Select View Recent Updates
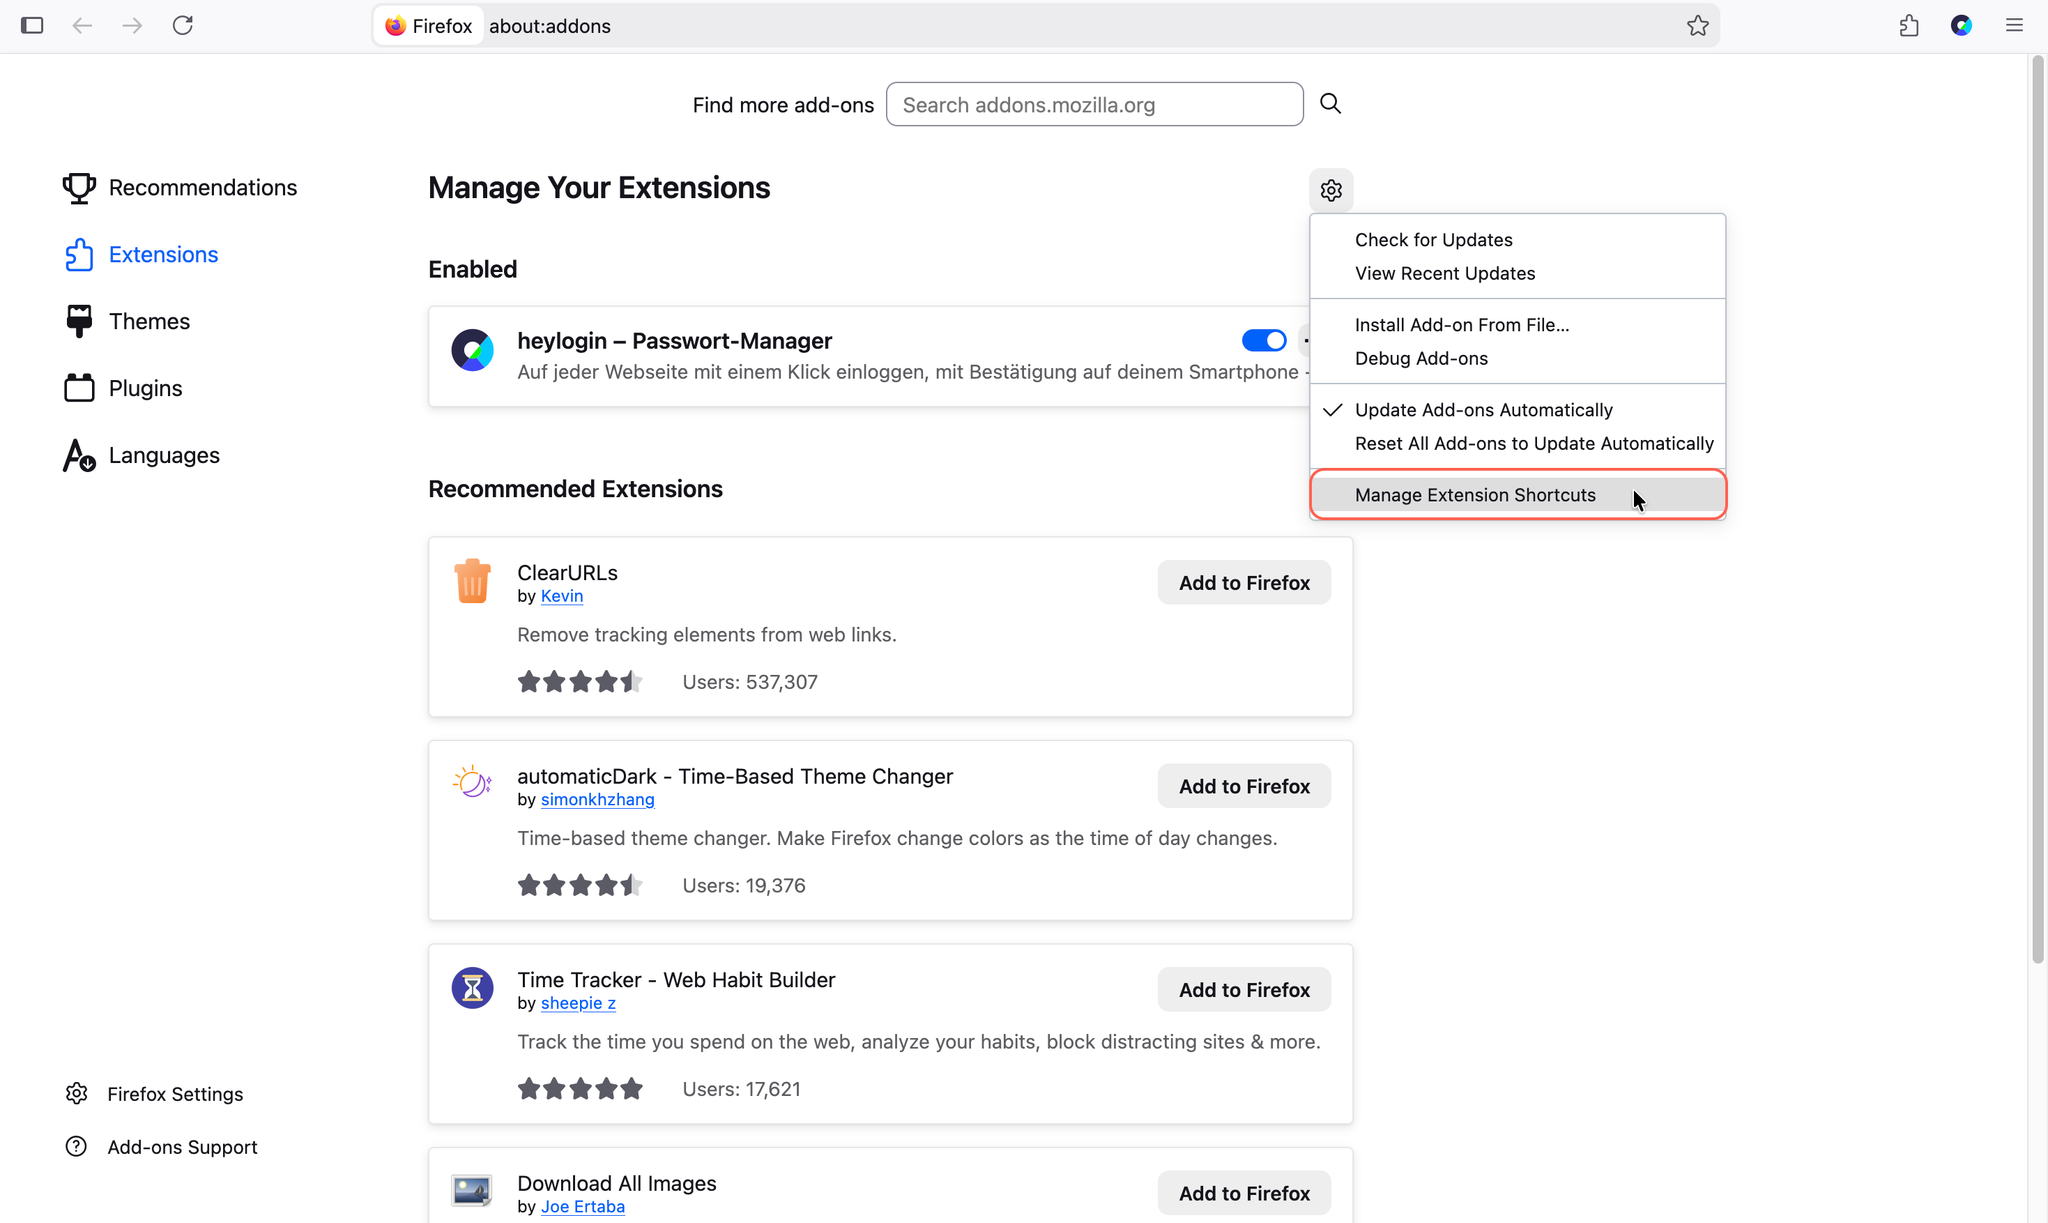Screen dimensions: 2048x1223 click(1517, 274)
